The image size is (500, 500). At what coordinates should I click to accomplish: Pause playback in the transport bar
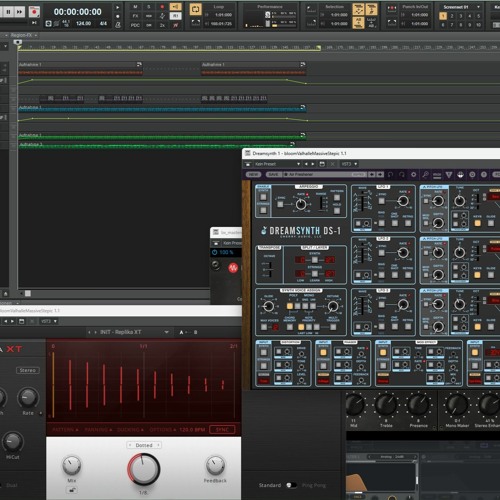point(8,12)
